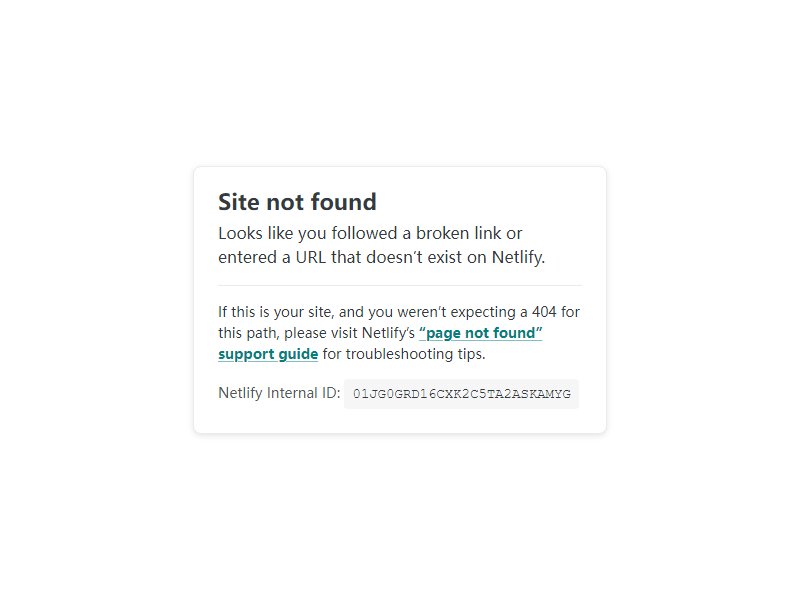Click the "Netlify Internal ID:" label
This screenshot has width=800, height=600.
point(279,393)
